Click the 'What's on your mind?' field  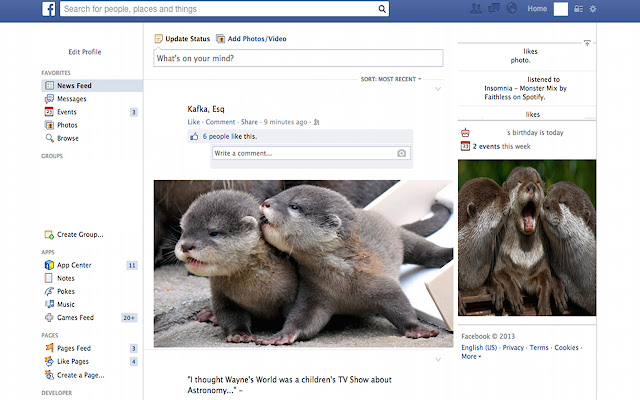(297, 58)
